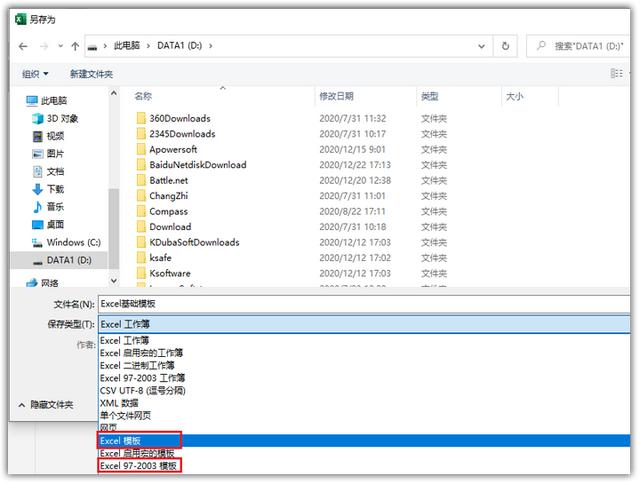Click the search DATA1 (D:) box
Screen dimensions: 640x484
pos(580,46)
